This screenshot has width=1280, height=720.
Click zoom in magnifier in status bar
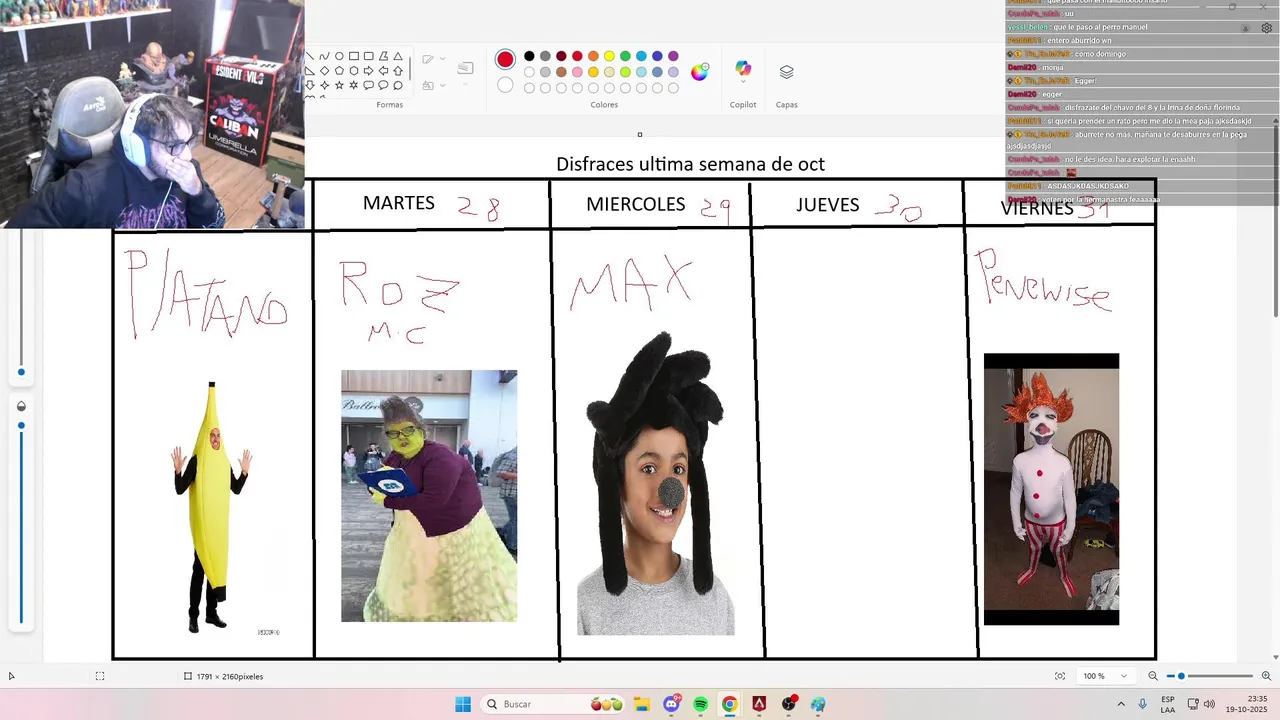[x=1266, y=676]
